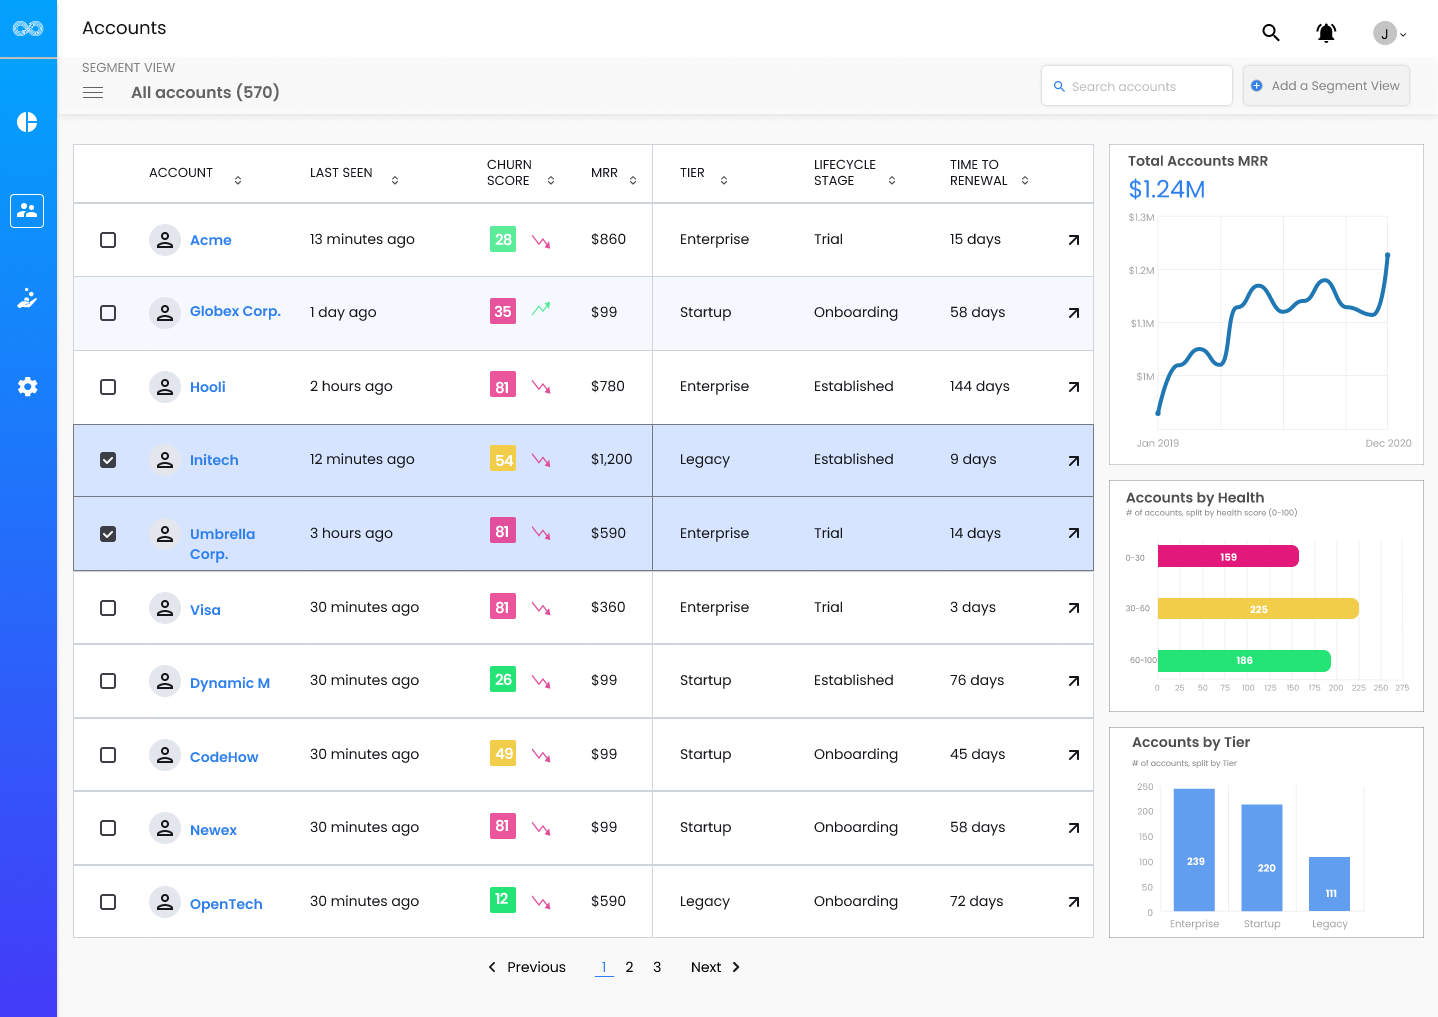
Task: Click the pink 0-30 health bar
Action: 1228,556
